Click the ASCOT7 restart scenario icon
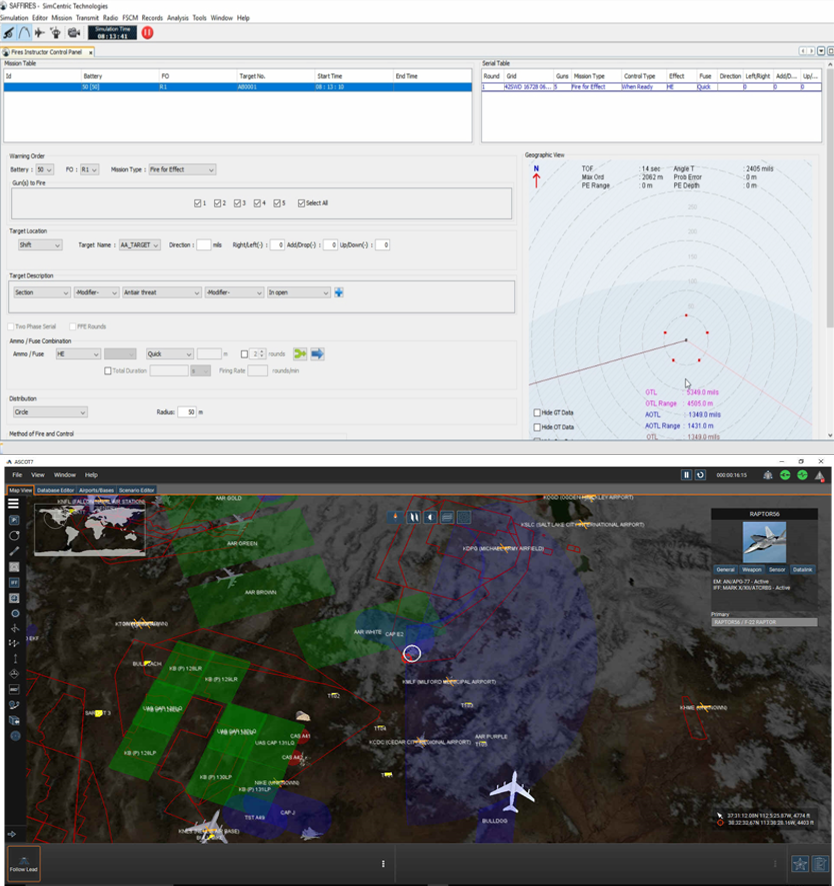 point(701,475)
